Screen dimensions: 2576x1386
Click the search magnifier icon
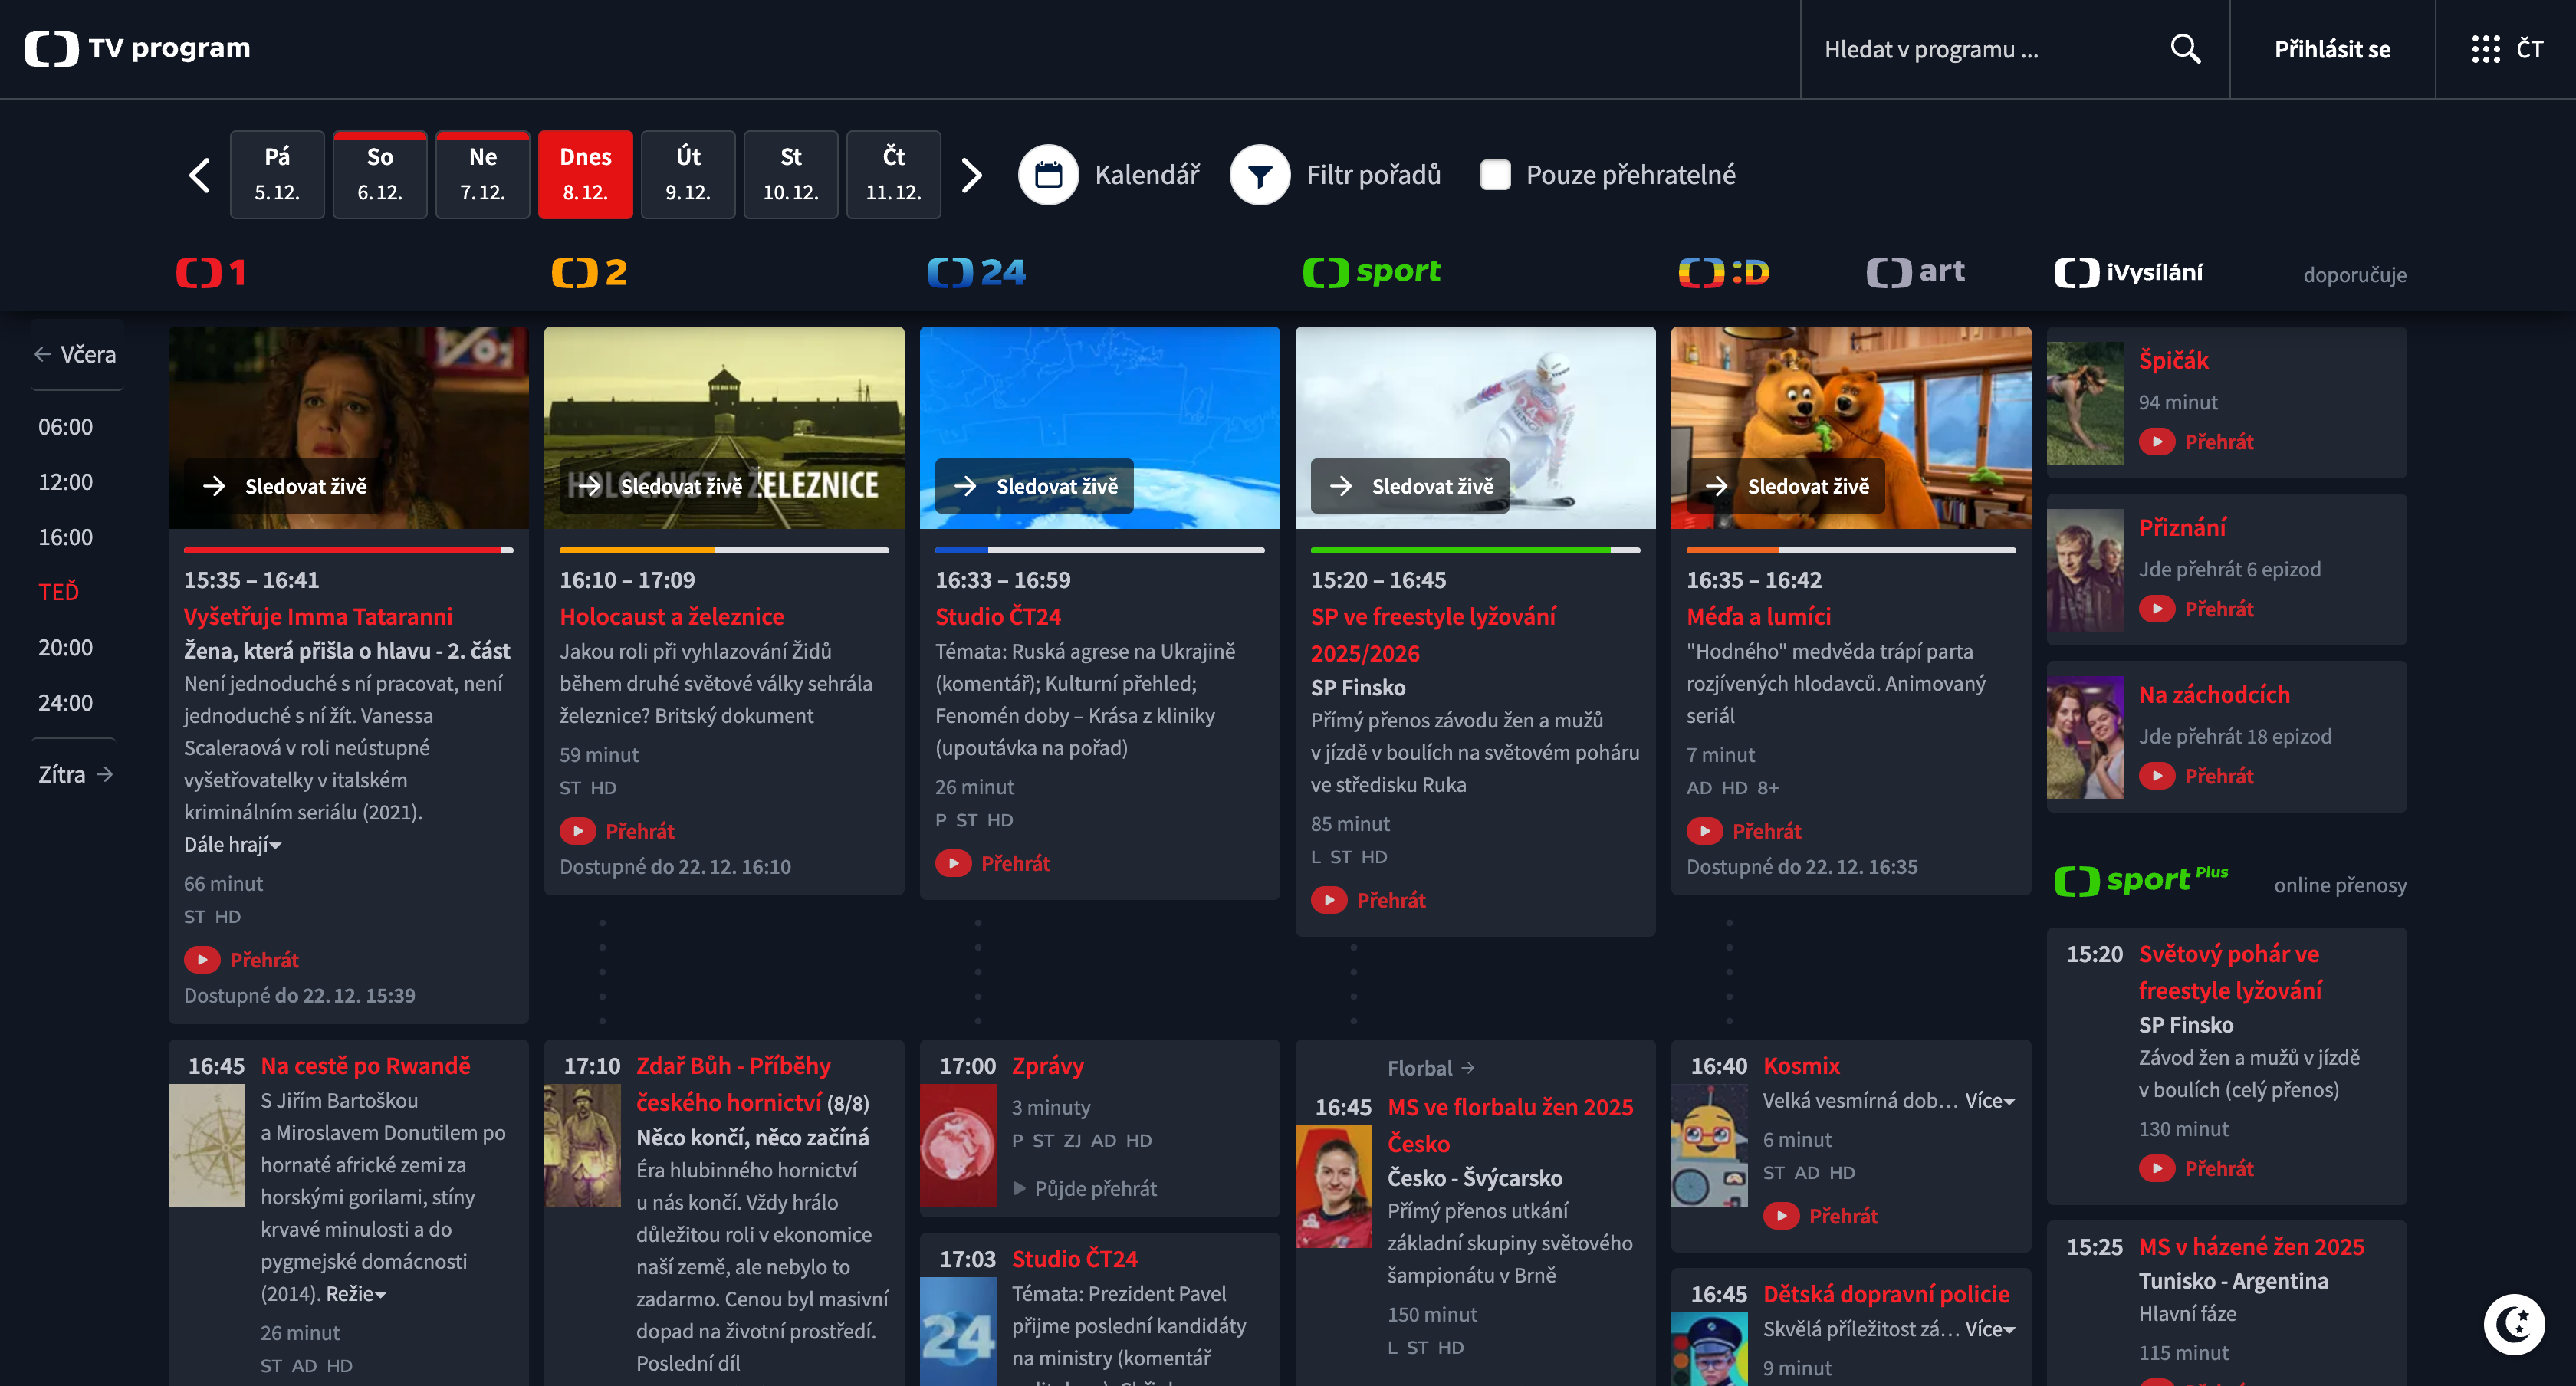pyautogui.click(x=2185, y=49)
